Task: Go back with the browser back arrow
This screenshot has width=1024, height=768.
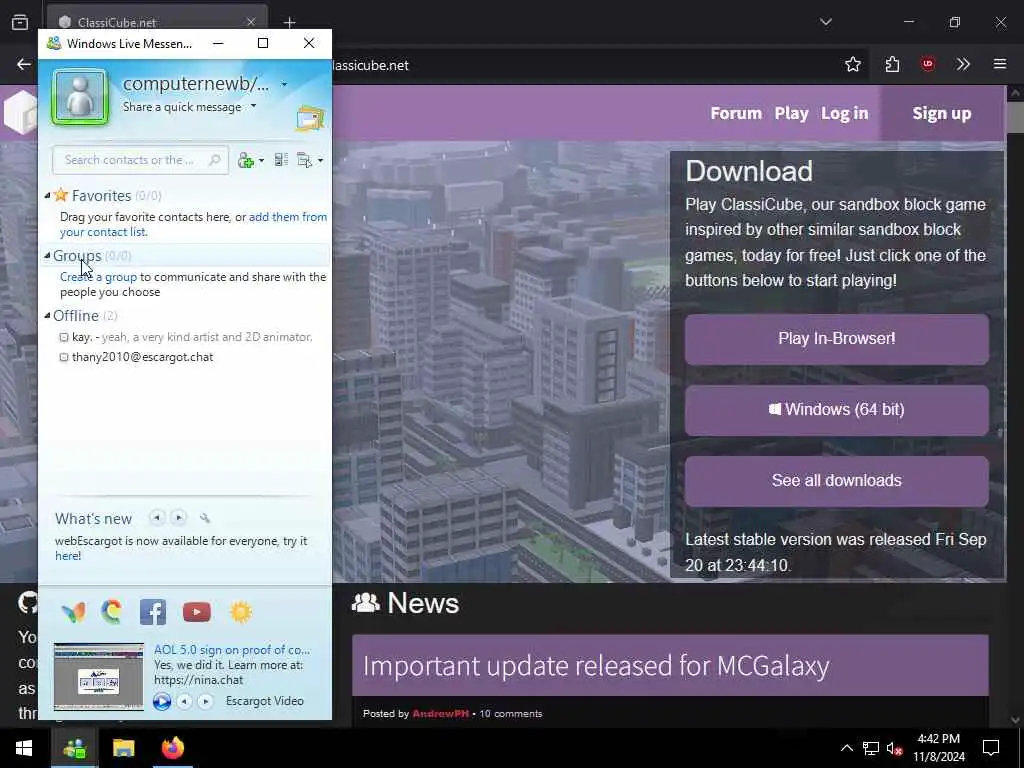Action: click(x=24, y=64)
